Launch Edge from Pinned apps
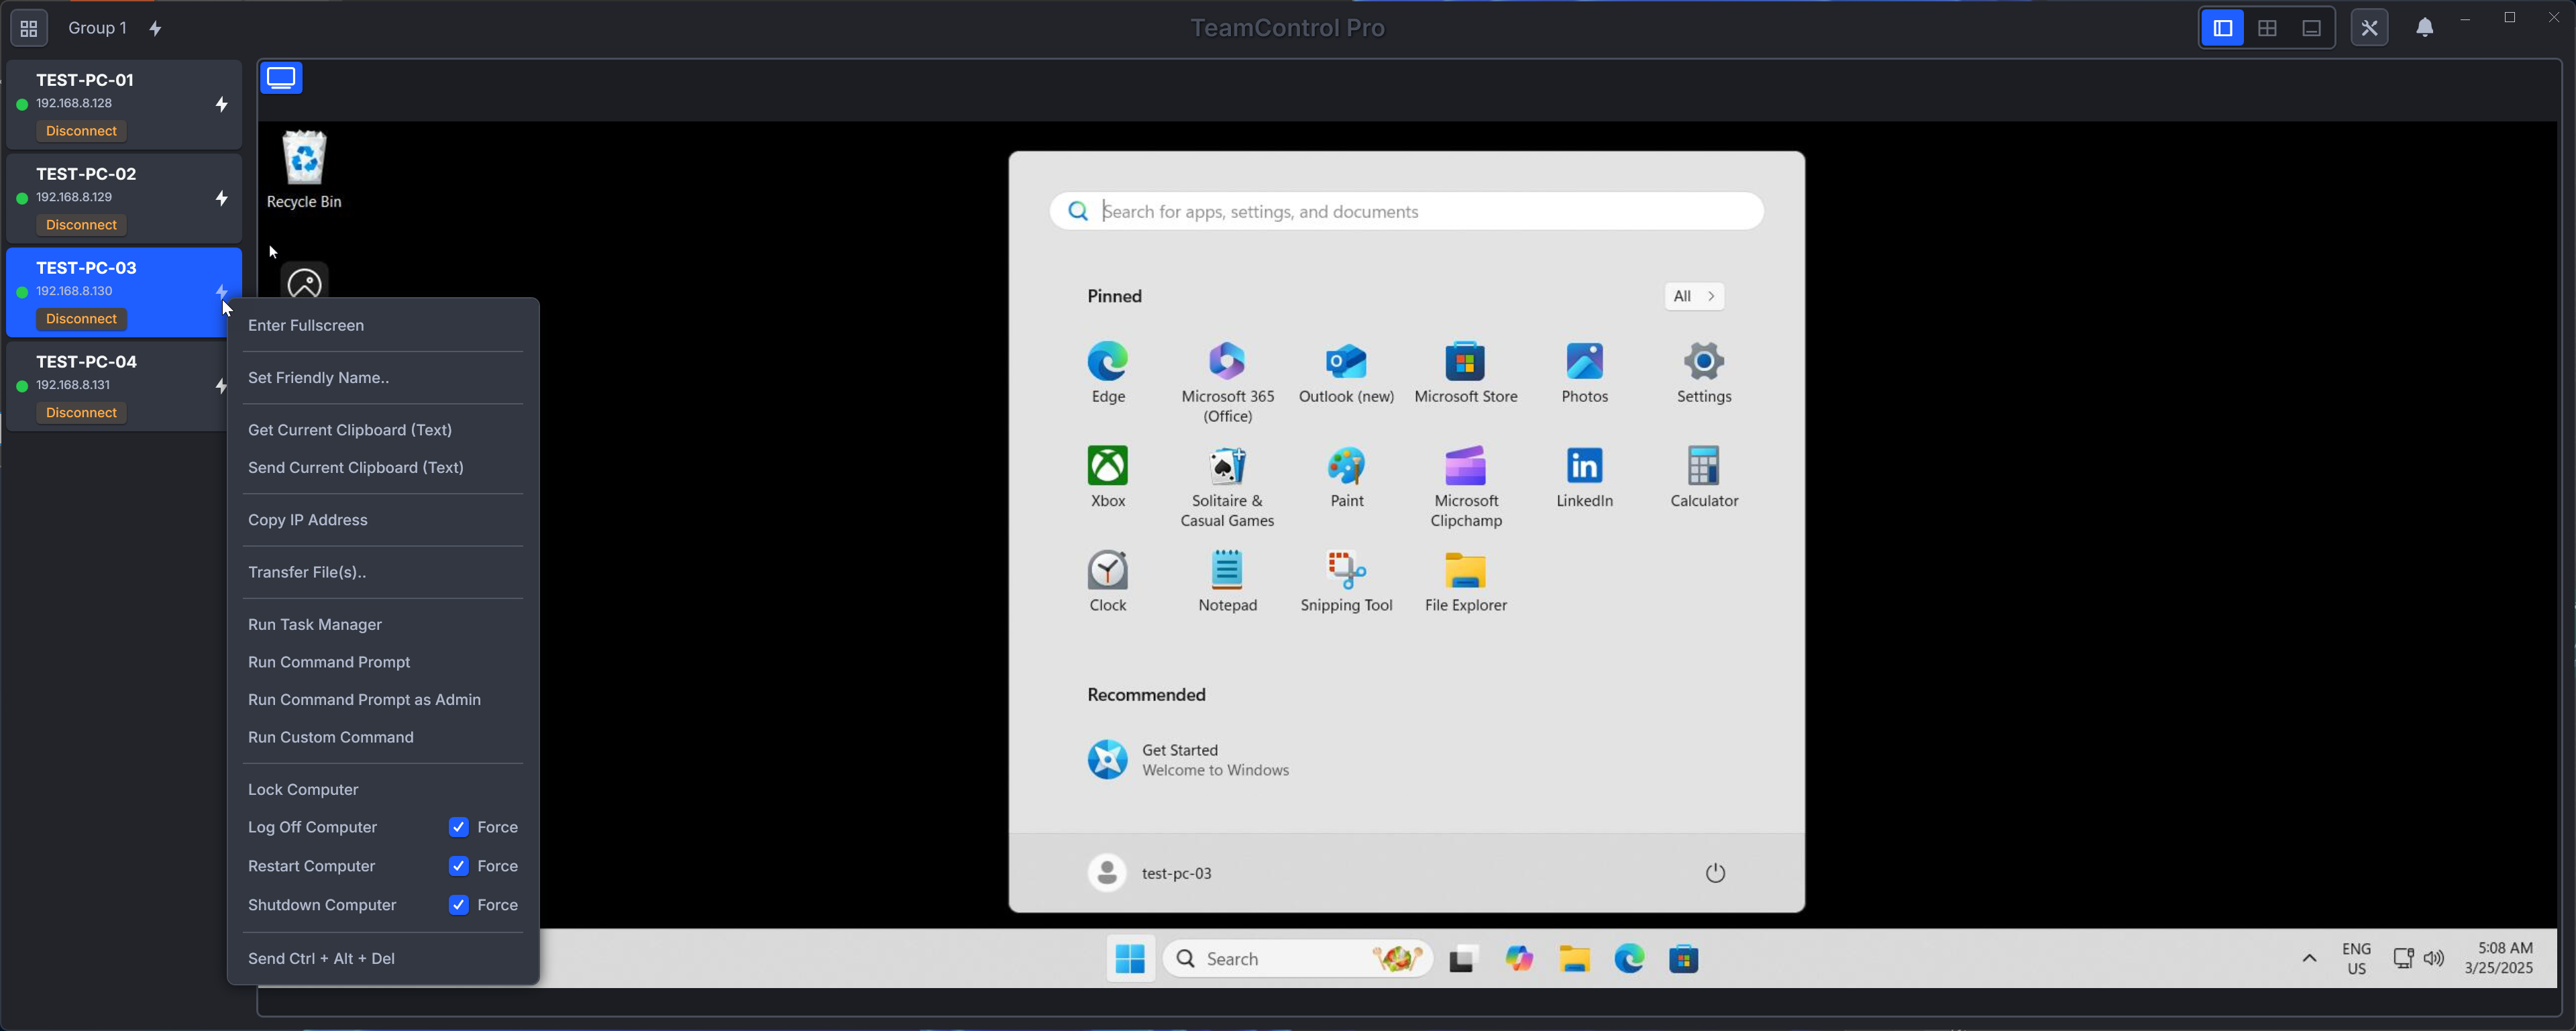 [1108, 373]
